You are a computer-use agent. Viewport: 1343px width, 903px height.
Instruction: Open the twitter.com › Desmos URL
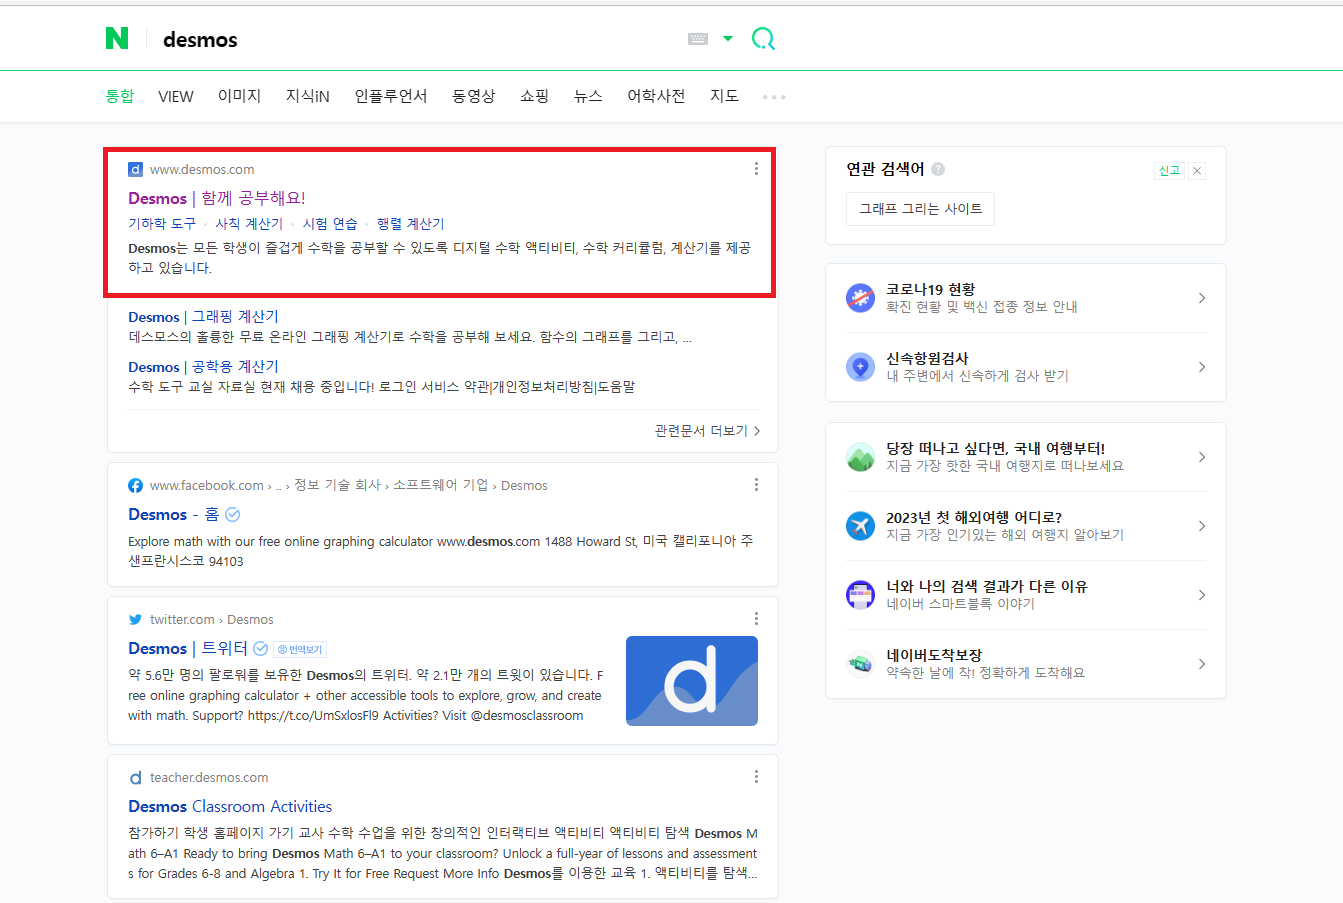(x=212, y=619)
